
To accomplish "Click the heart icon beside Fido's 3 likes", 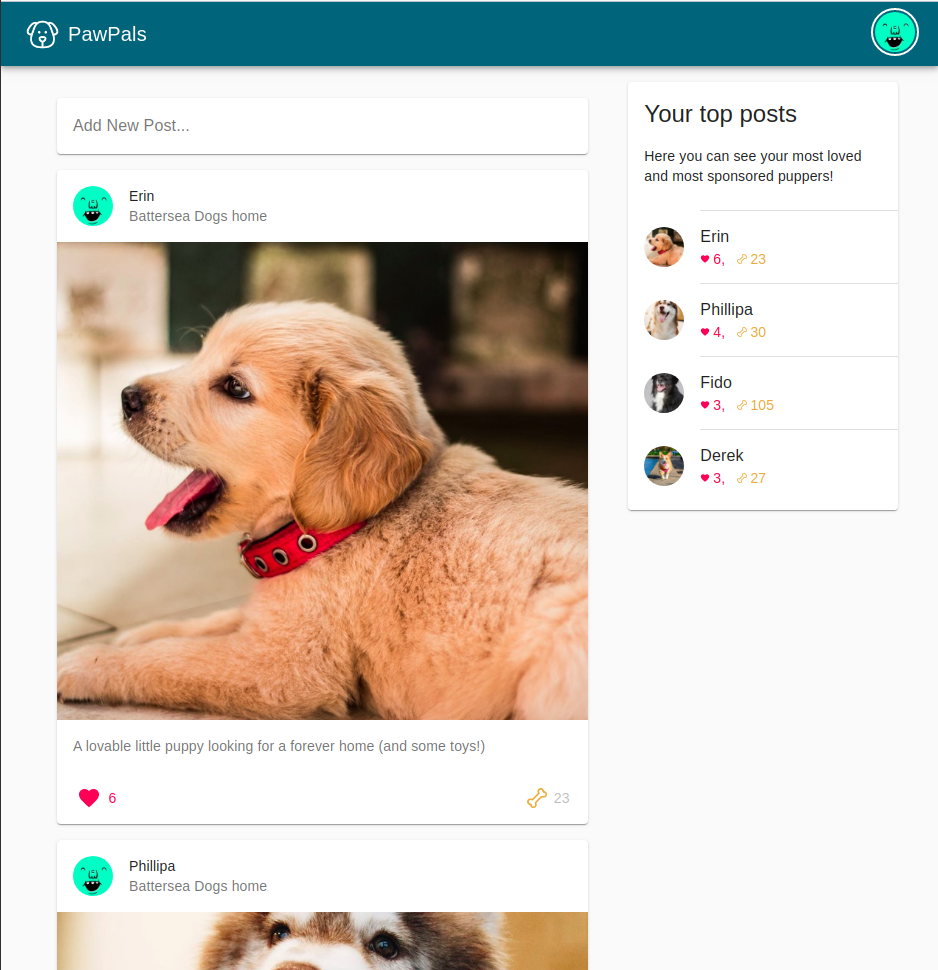I will (705, 405).
